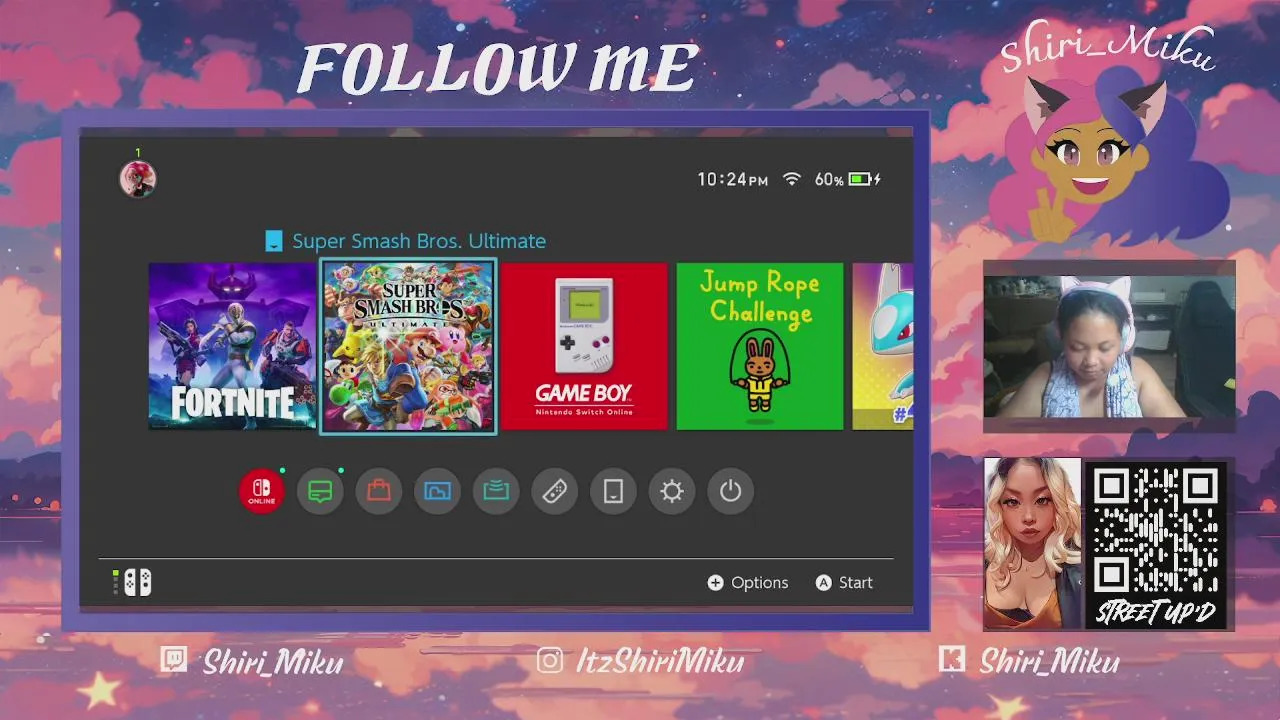Open the user profile avatar icon
Screen dimensions: 1280x720
coord(138,179)
